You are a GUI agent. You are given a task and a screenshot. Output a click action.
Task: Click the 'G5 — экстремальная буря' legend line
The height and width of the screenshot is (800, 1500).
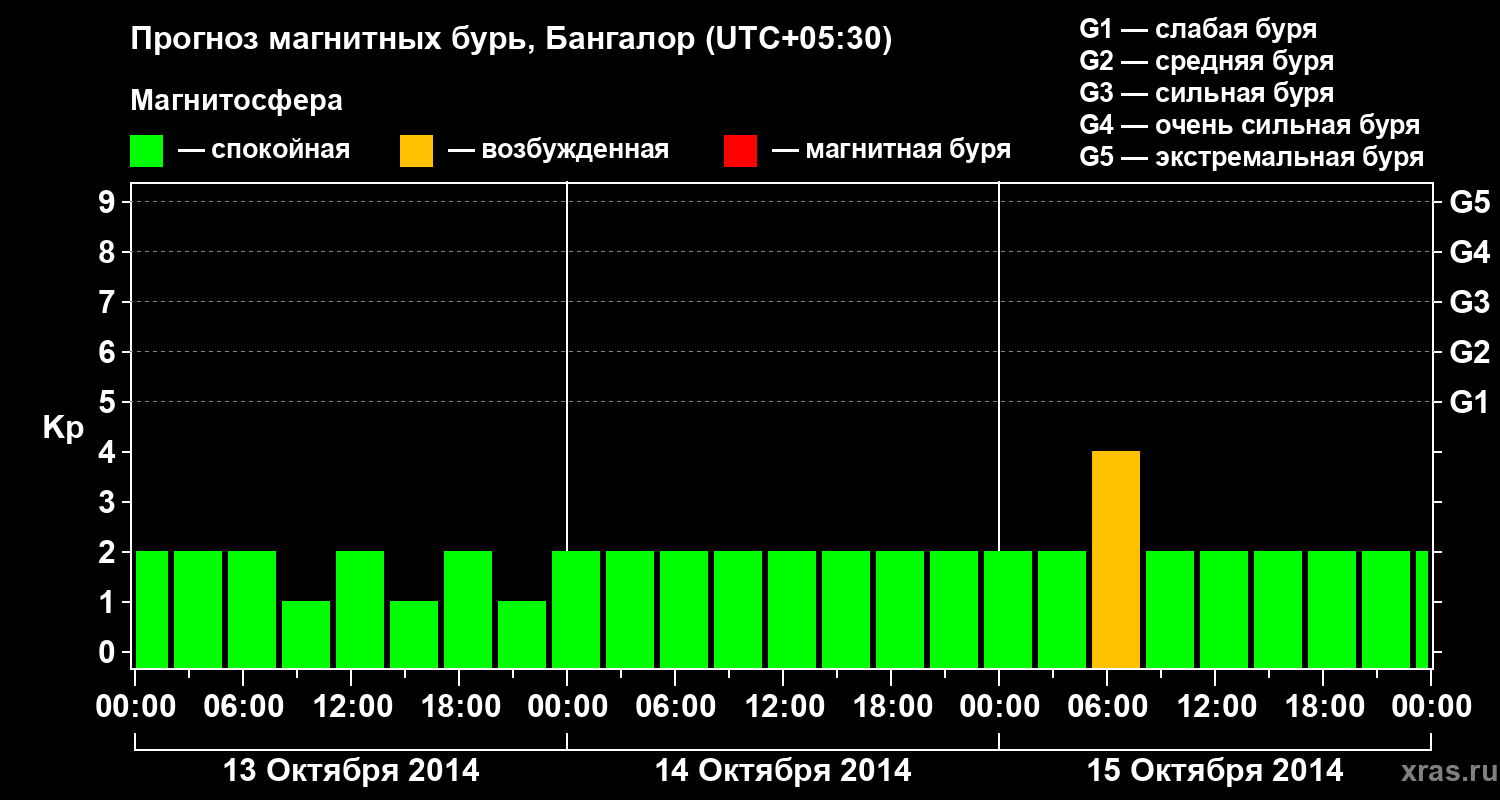point(1251,157)
